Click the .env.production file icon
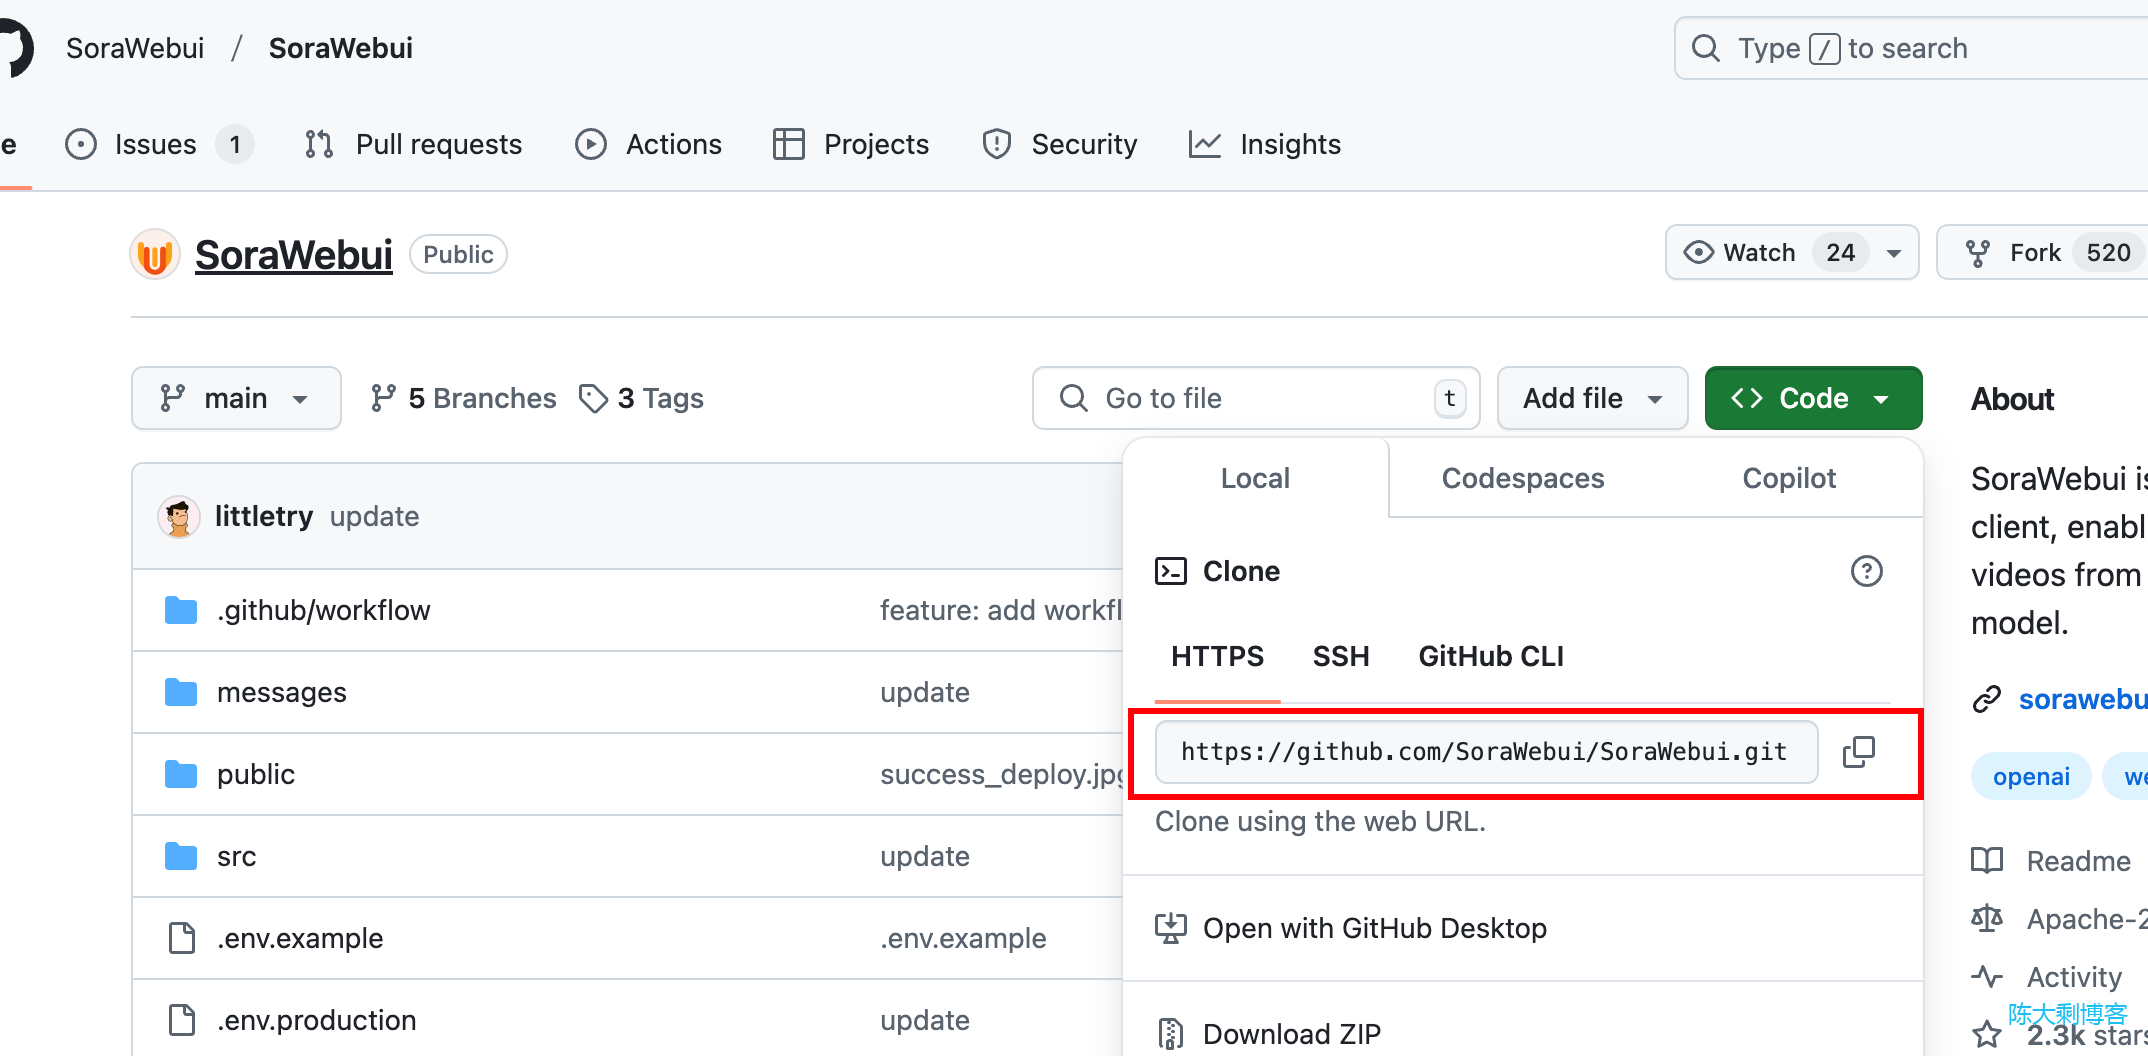This screenshot has width=2148, height=1056. [182, 1020]
